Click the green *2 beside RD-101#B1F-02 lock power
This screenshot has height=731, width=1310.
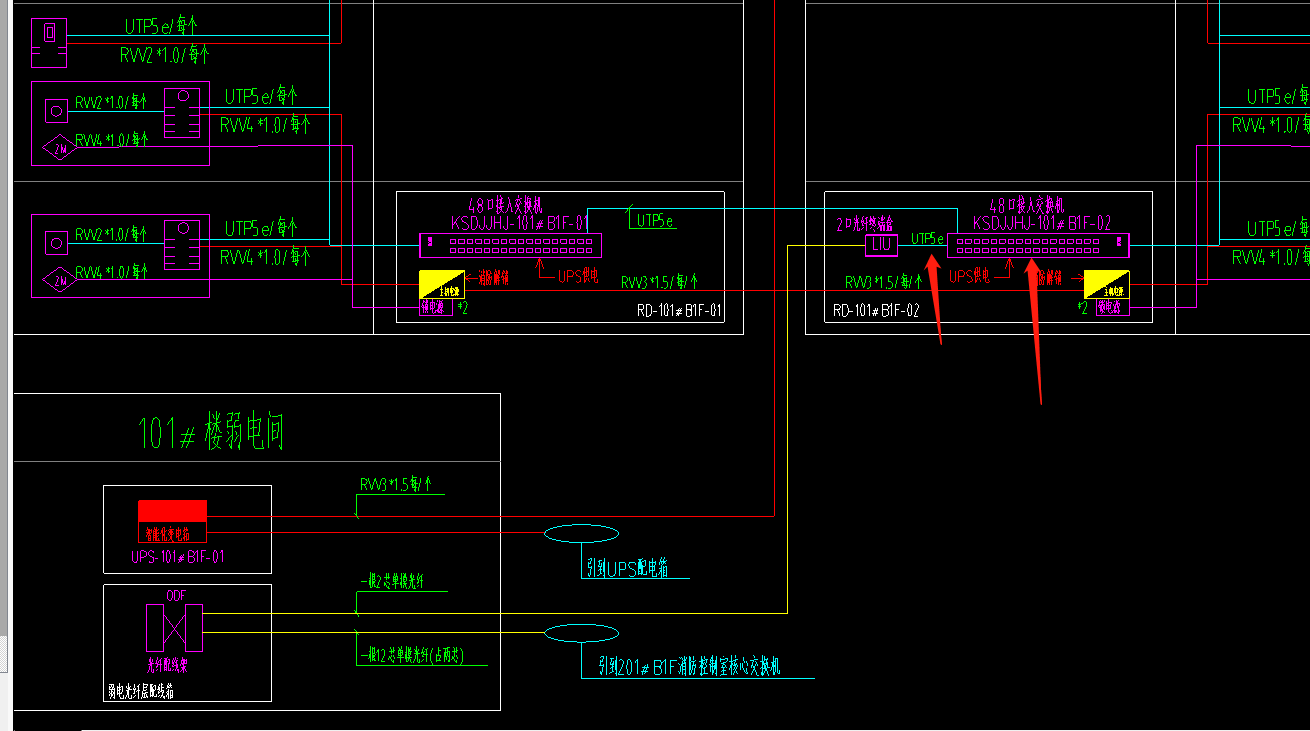(1082, 308)
